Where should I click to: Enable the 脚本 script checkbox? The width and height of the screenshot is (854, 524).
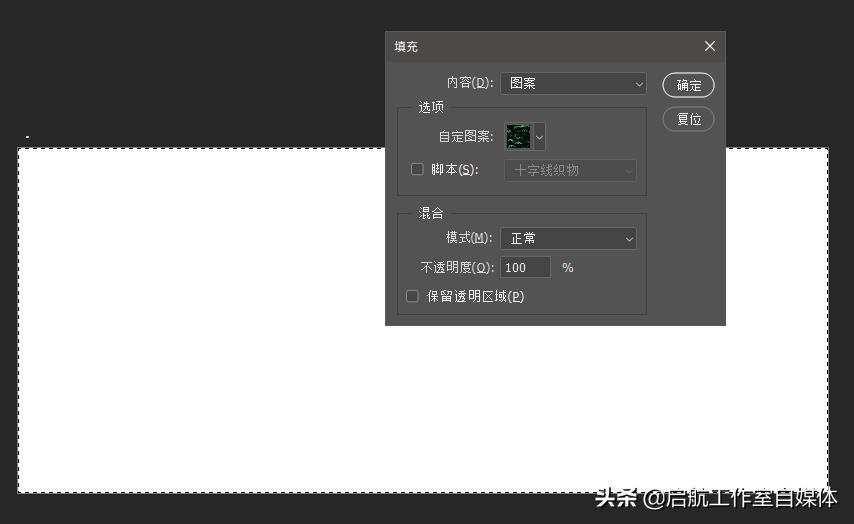coord(417,169)
